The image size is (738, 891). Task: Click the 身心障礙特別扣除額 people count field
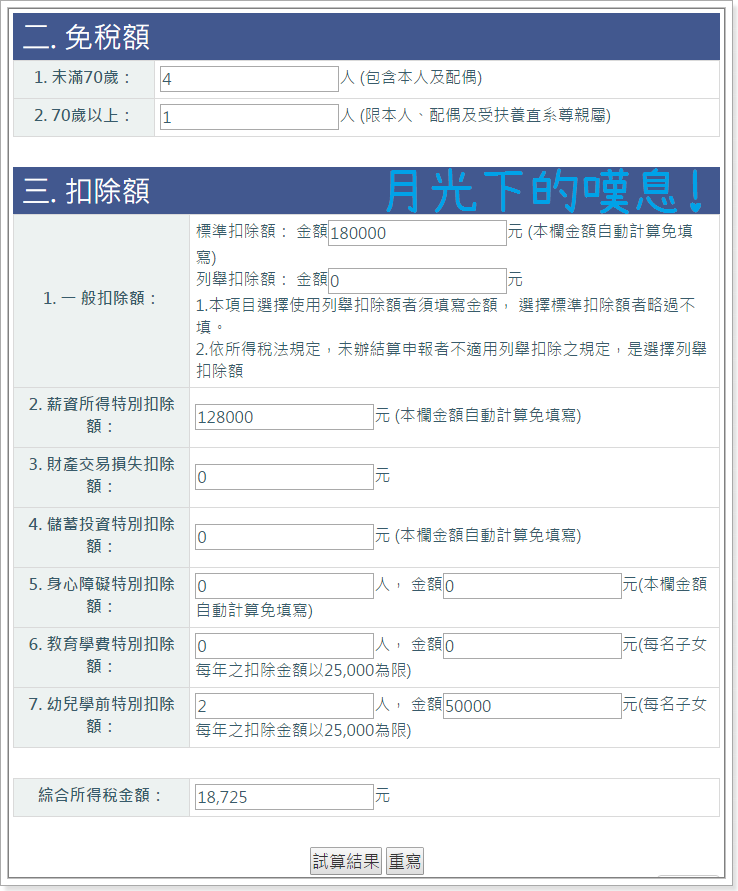pyautogui.click(x=284, y=586)
